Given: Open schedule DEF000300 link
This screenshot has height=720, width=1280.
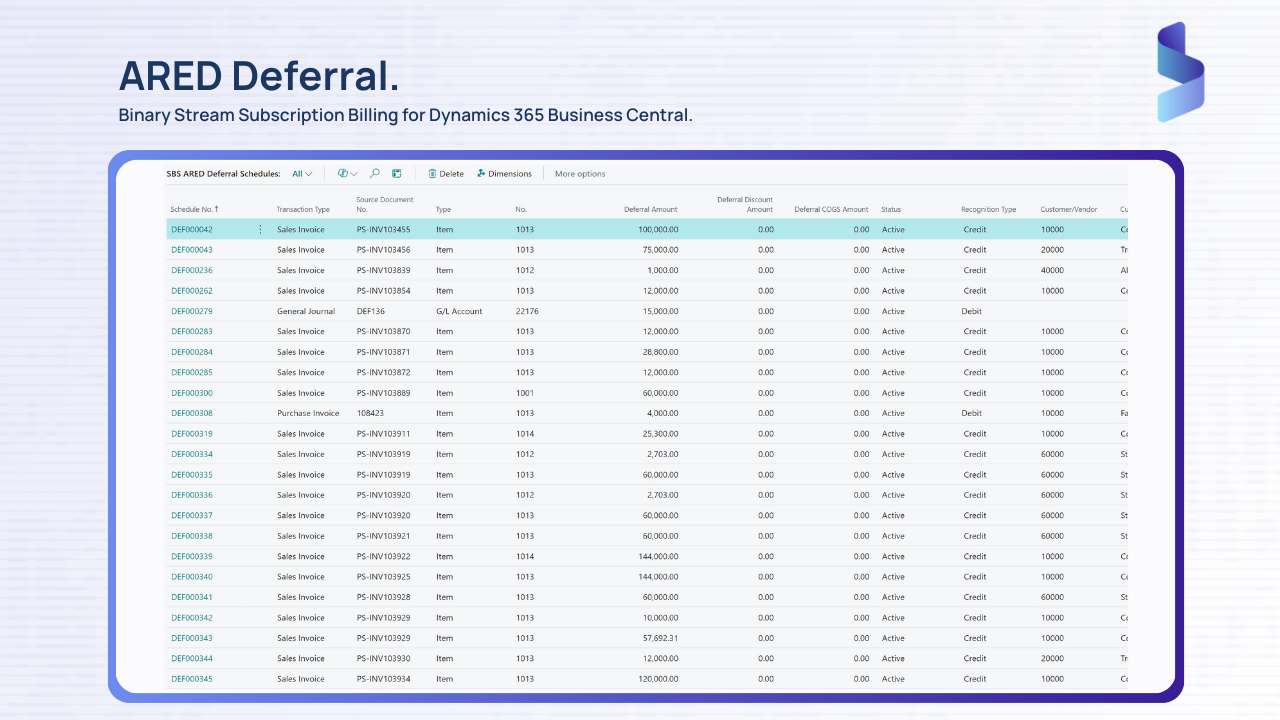Looking at the screenshot, I should 192,393.
